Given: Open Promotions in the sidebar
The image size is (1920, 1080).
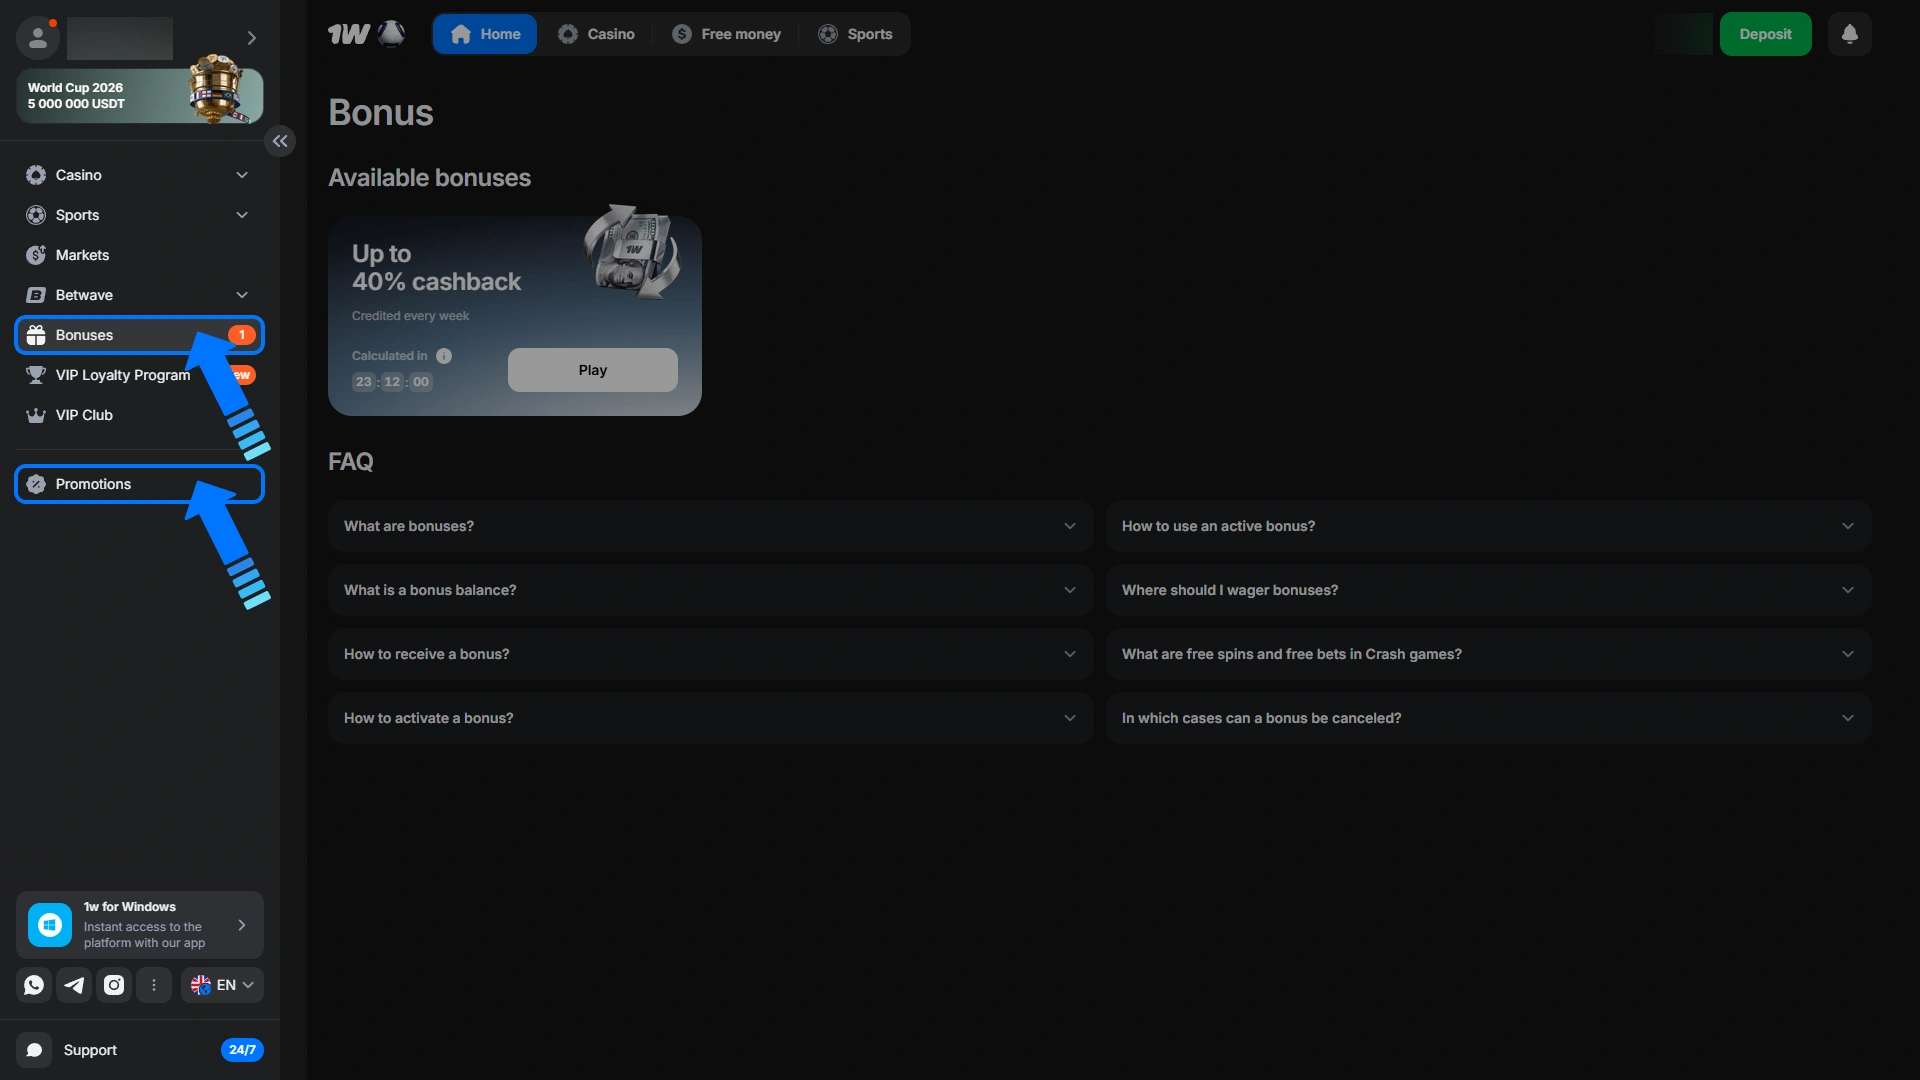Looking at the screenshot, I should pyautogui.click(x=140, y=484).
